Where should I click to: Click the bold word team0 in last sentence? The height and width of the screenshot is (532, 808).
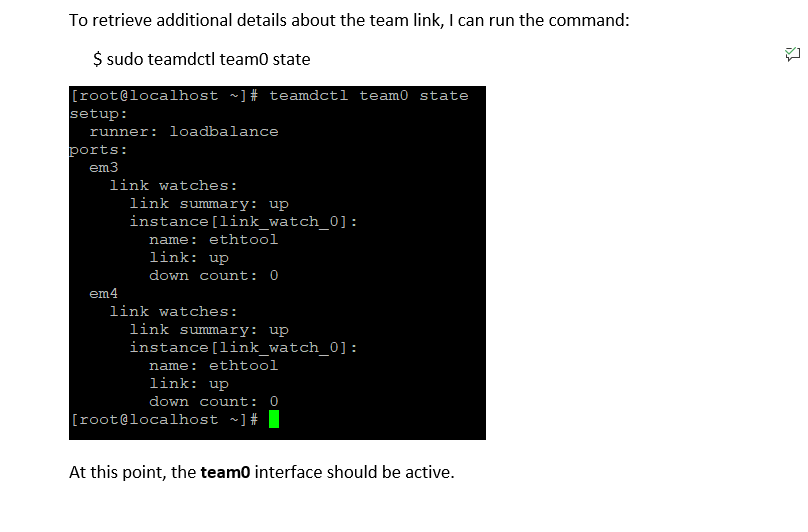(x=225, y=472)
